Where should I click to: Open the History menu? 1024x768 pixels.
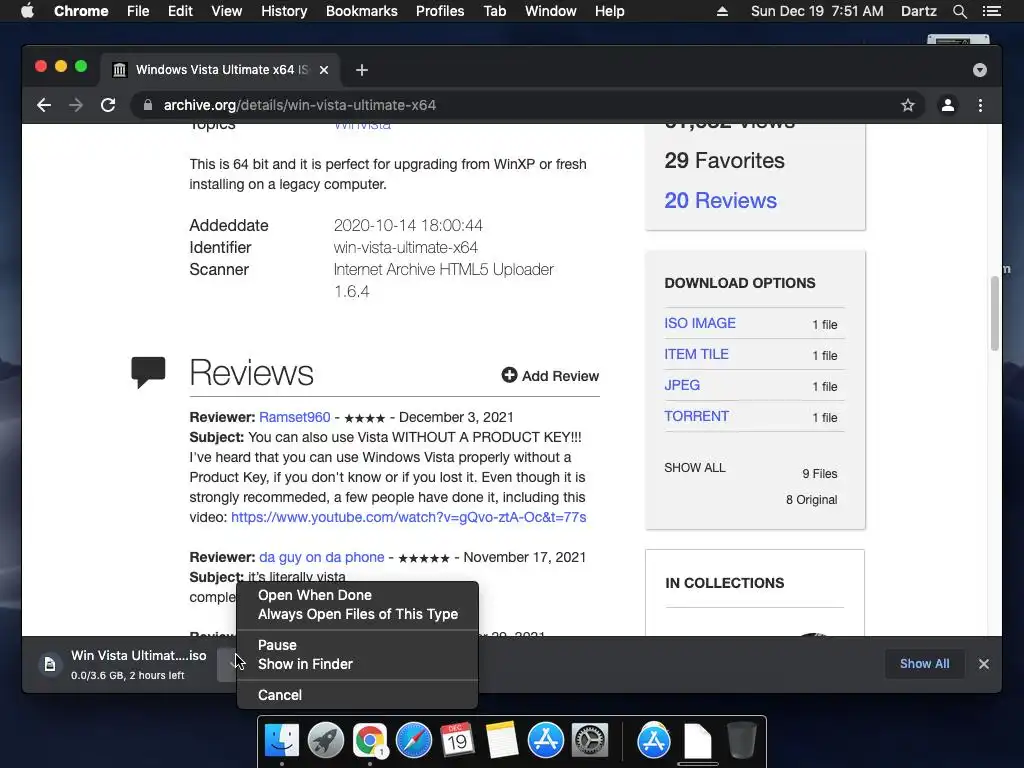click(284, 11)
